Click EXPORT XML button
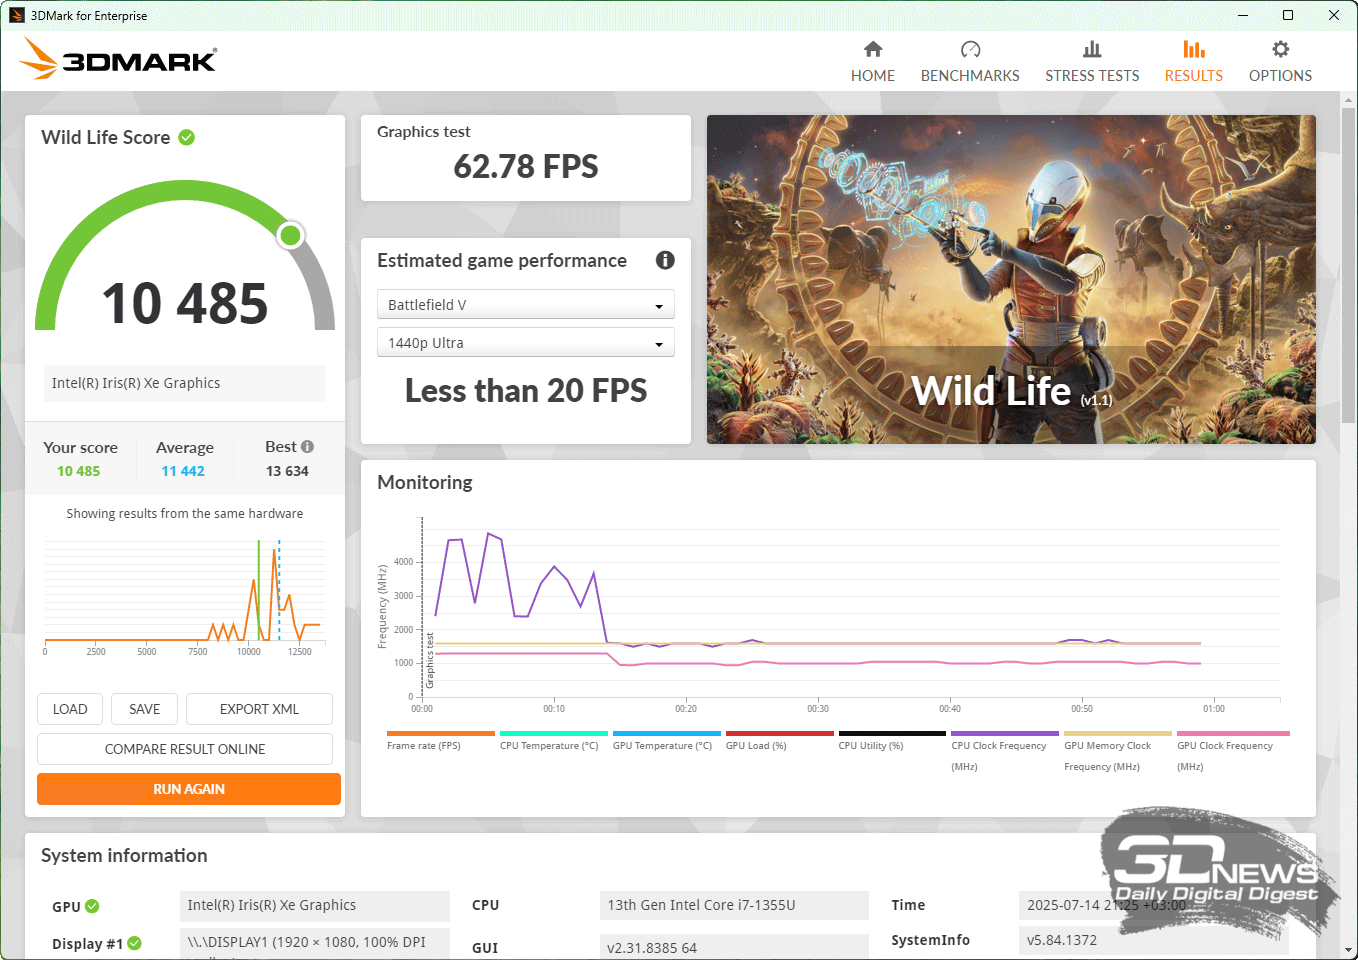The width and height of the screenshot is (1358, 960). [259, 709]
